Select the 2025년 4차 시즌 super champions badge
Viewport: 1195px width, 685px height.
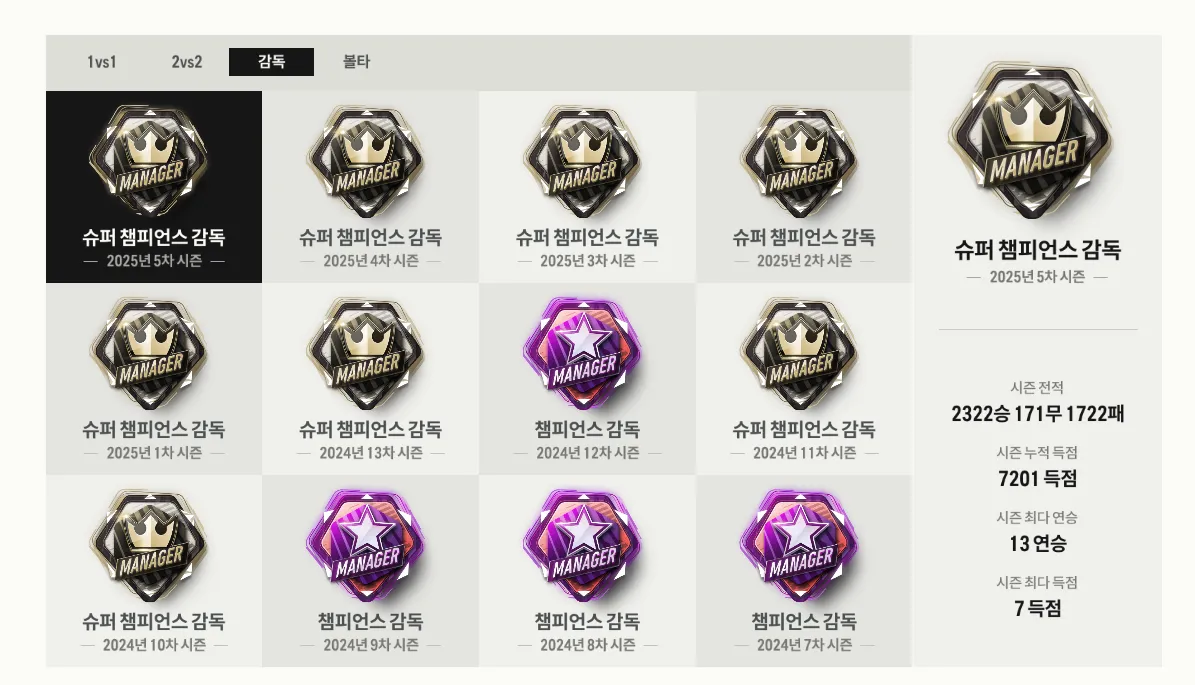pyautogui.click(x=370, y=187)
